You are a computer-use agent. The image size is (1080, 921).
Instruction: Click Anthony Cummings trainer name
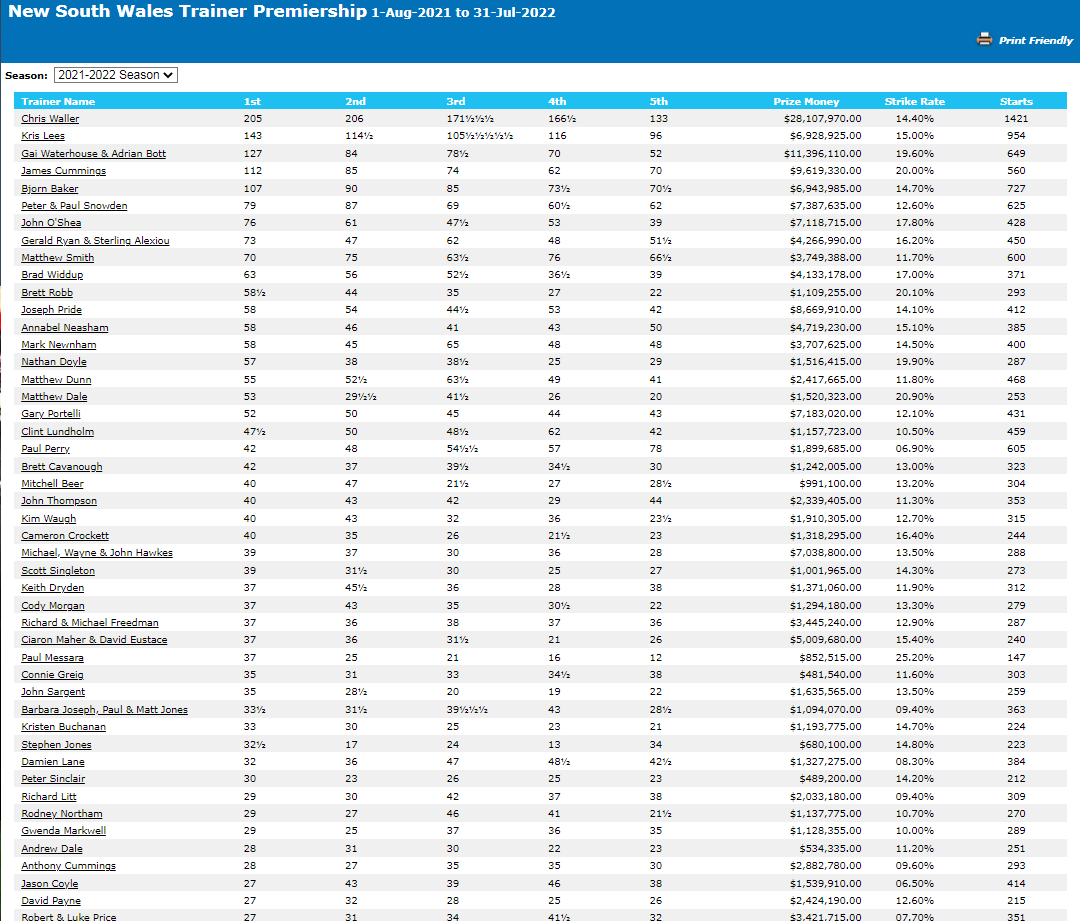[x=68, y=866]
